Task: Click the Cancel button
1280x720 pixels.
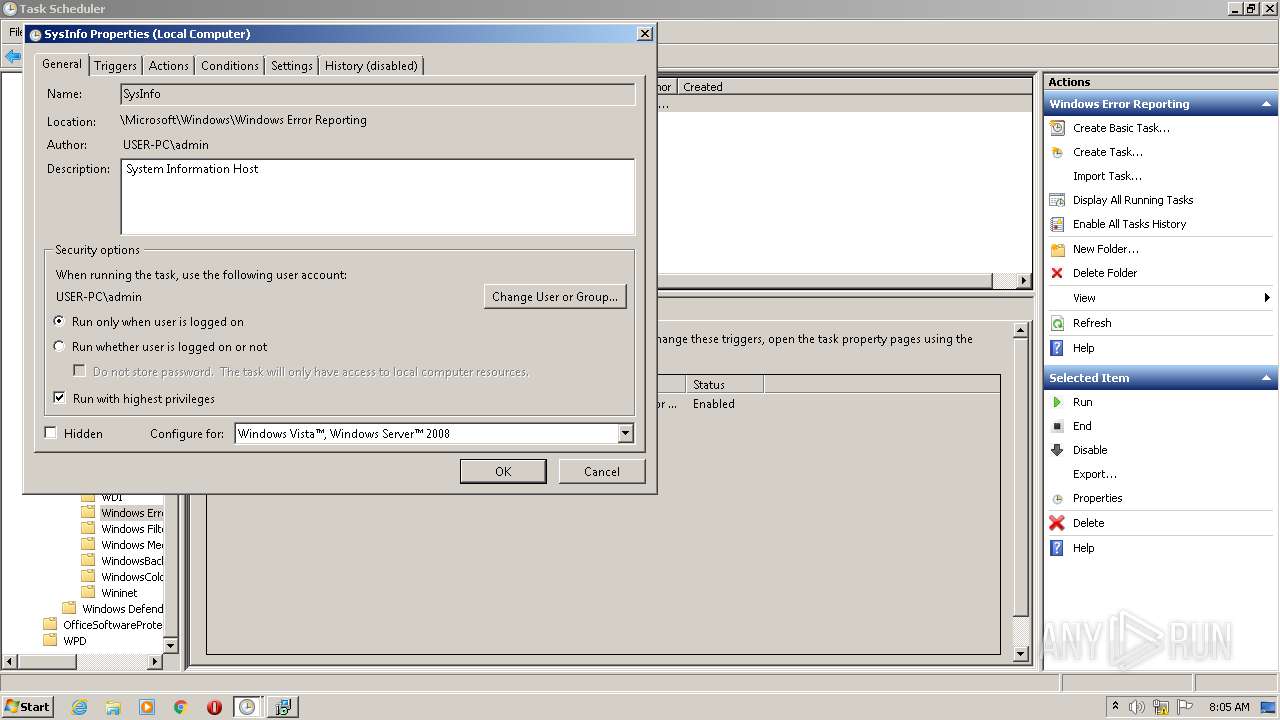Action: [601, 471]
